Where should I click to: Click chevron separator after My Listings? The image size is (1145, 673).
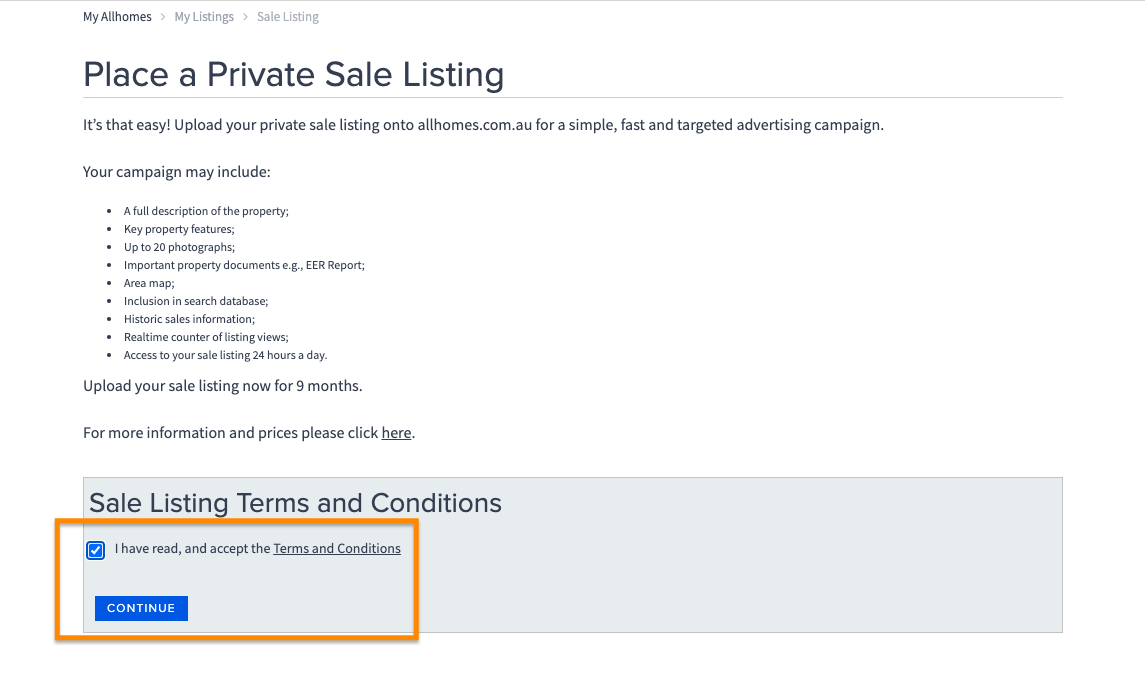pyautogui.click(x=245, y=17)
